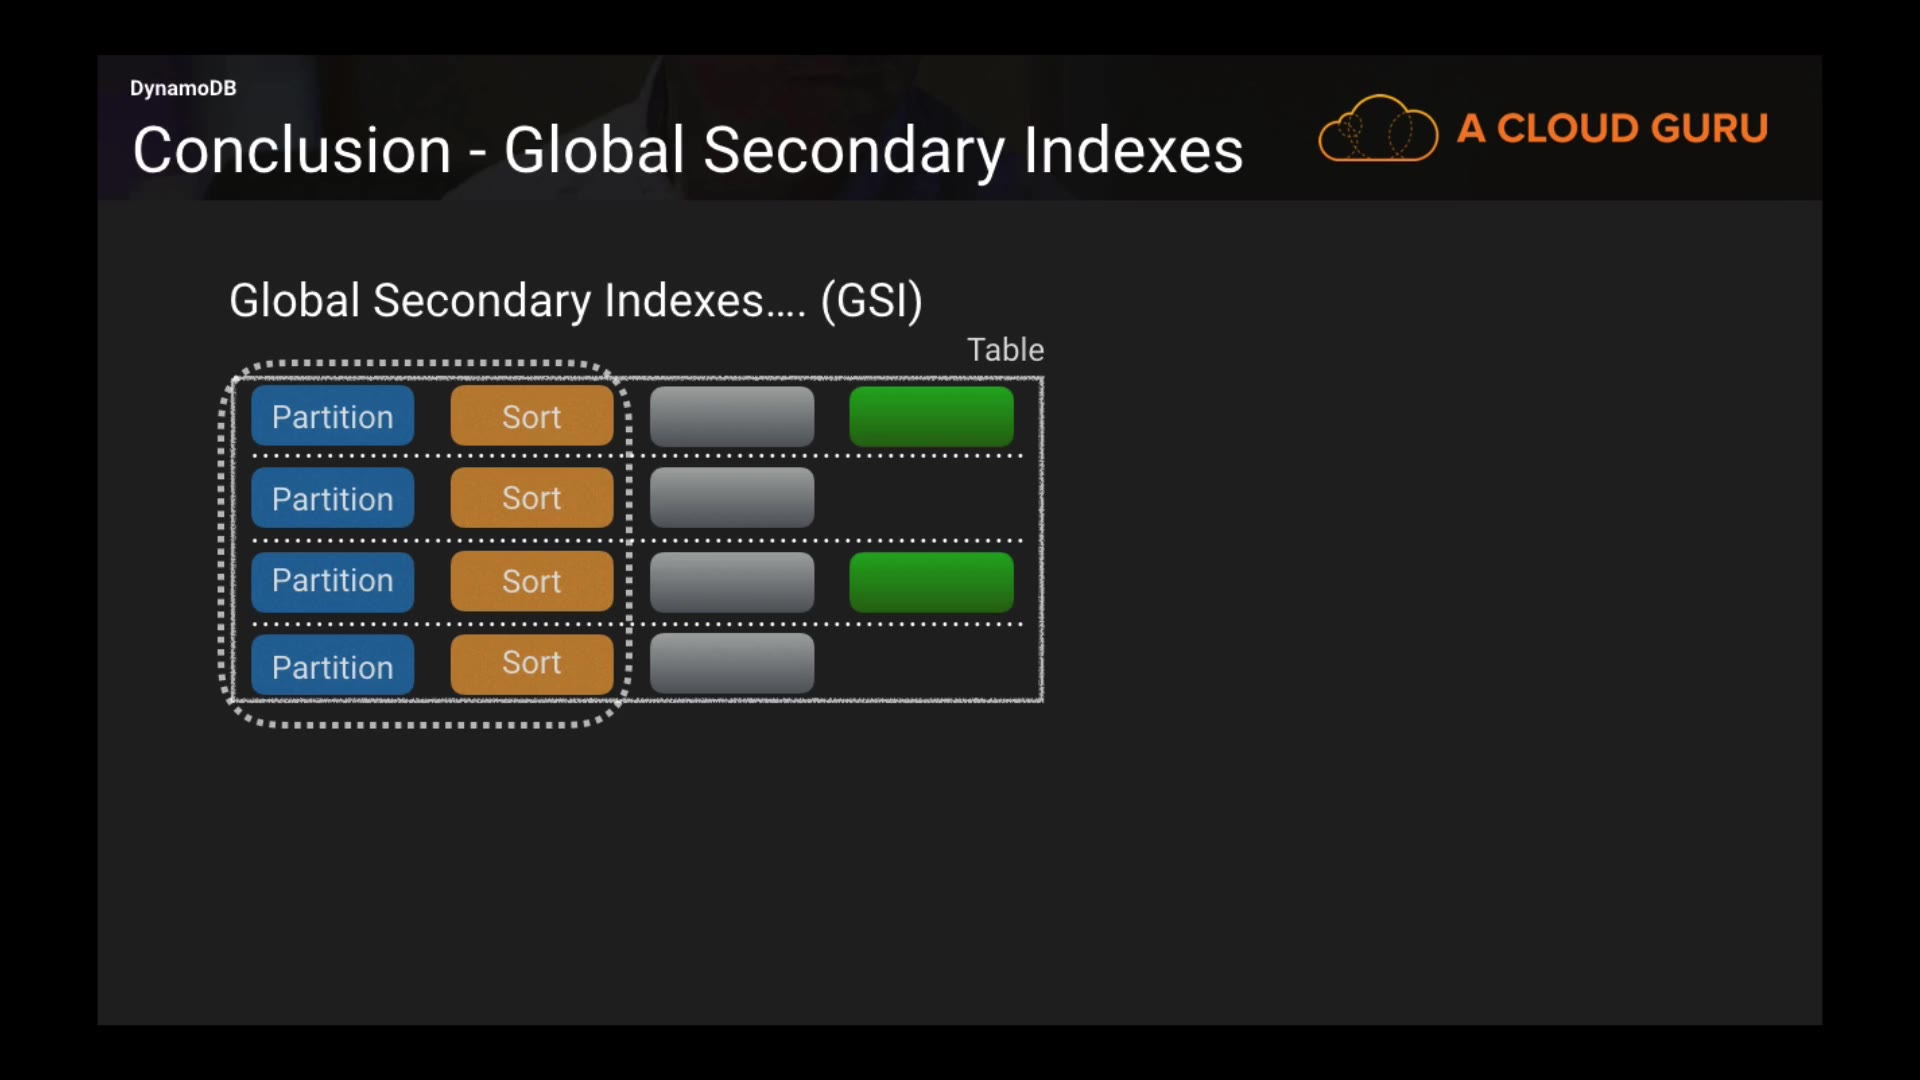The image size is (1920, 1080).
Task: Click the A Cloud Guru cloud logo
Action: (x=1377, y=129)
